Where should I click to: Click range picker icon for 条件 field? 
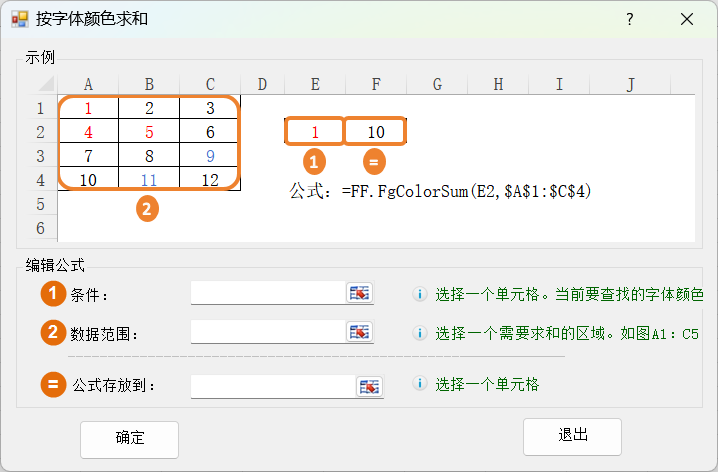click(359, 292)
